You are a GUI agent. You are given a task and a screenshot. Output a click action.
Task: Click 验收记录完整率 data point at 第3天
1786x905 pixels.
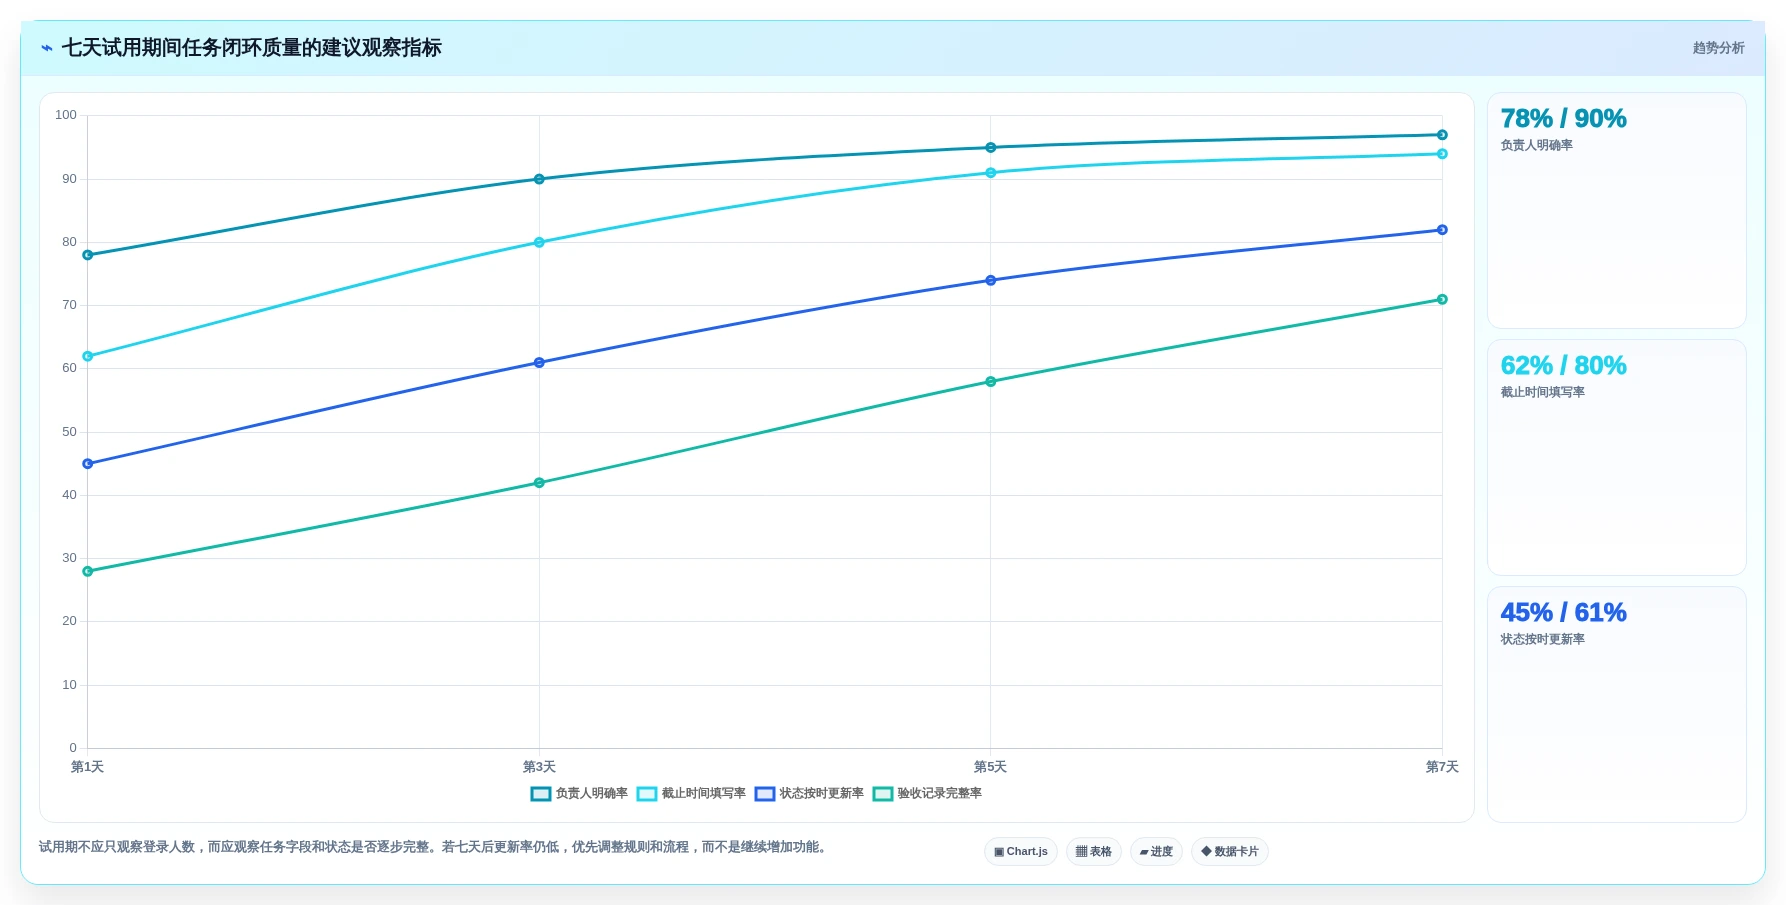pyautogui.click(x=539, y=483)
